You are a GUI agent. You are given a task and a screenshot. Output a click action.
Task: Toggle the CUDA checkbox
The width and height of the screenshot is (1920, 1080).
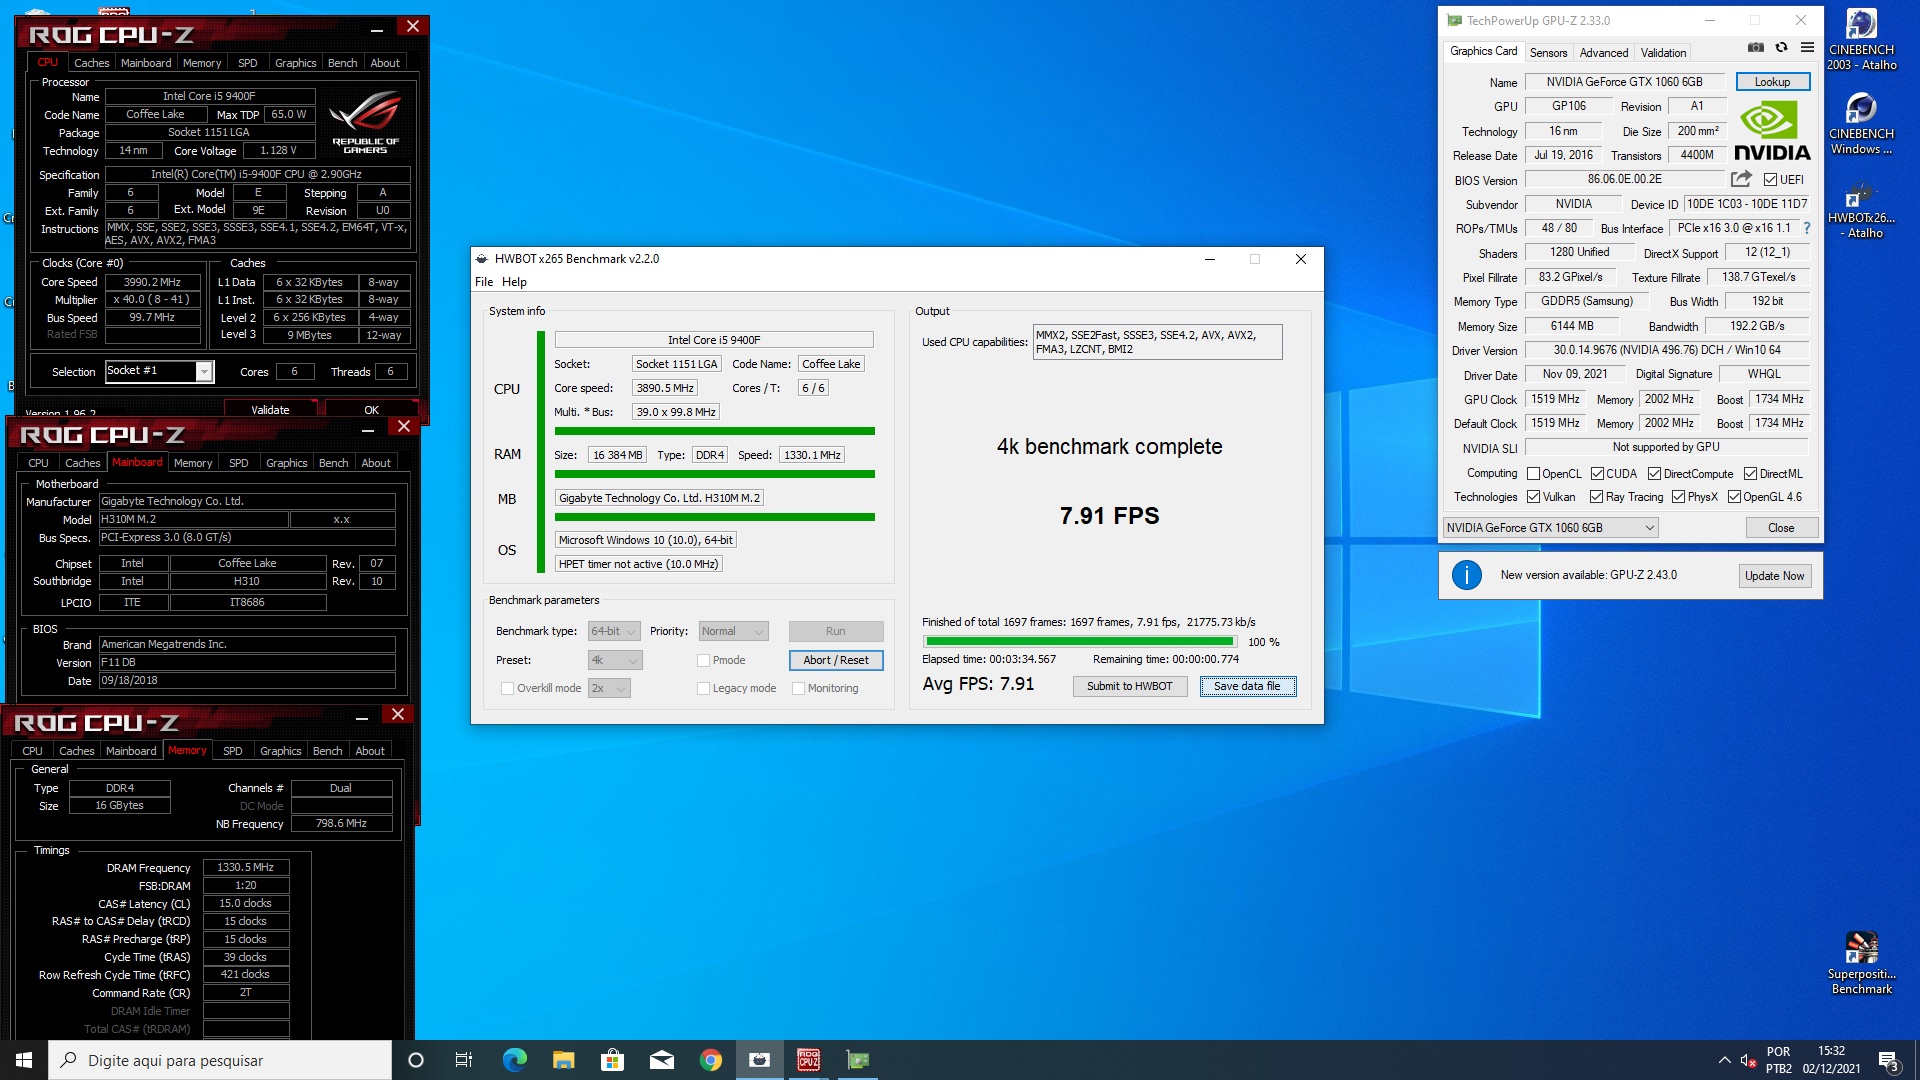click(1597, 474)
